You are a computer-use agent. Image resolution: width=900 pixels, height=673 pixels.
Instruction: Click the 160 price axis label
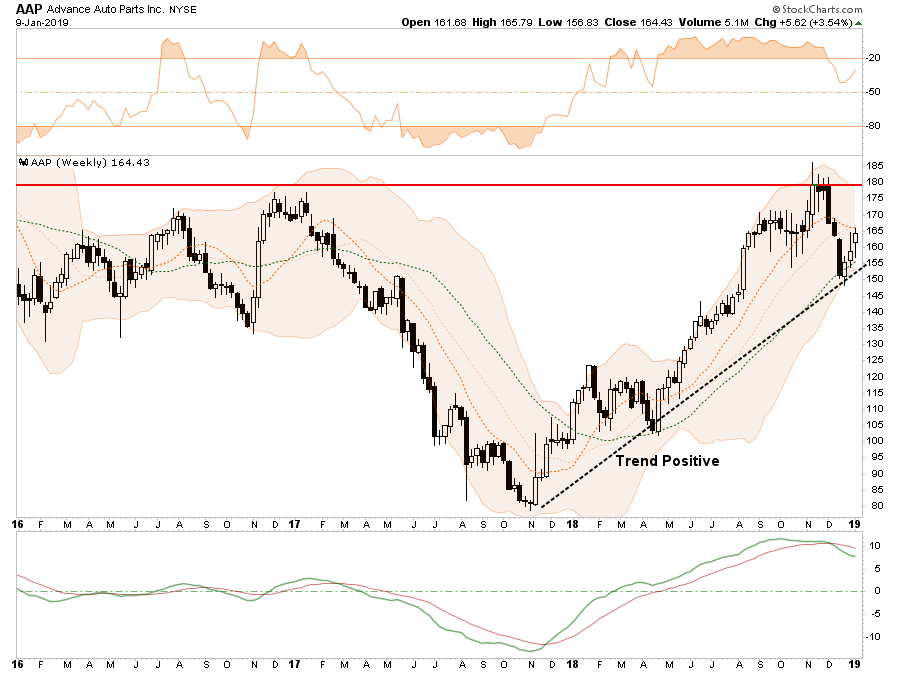pos(875,247)
